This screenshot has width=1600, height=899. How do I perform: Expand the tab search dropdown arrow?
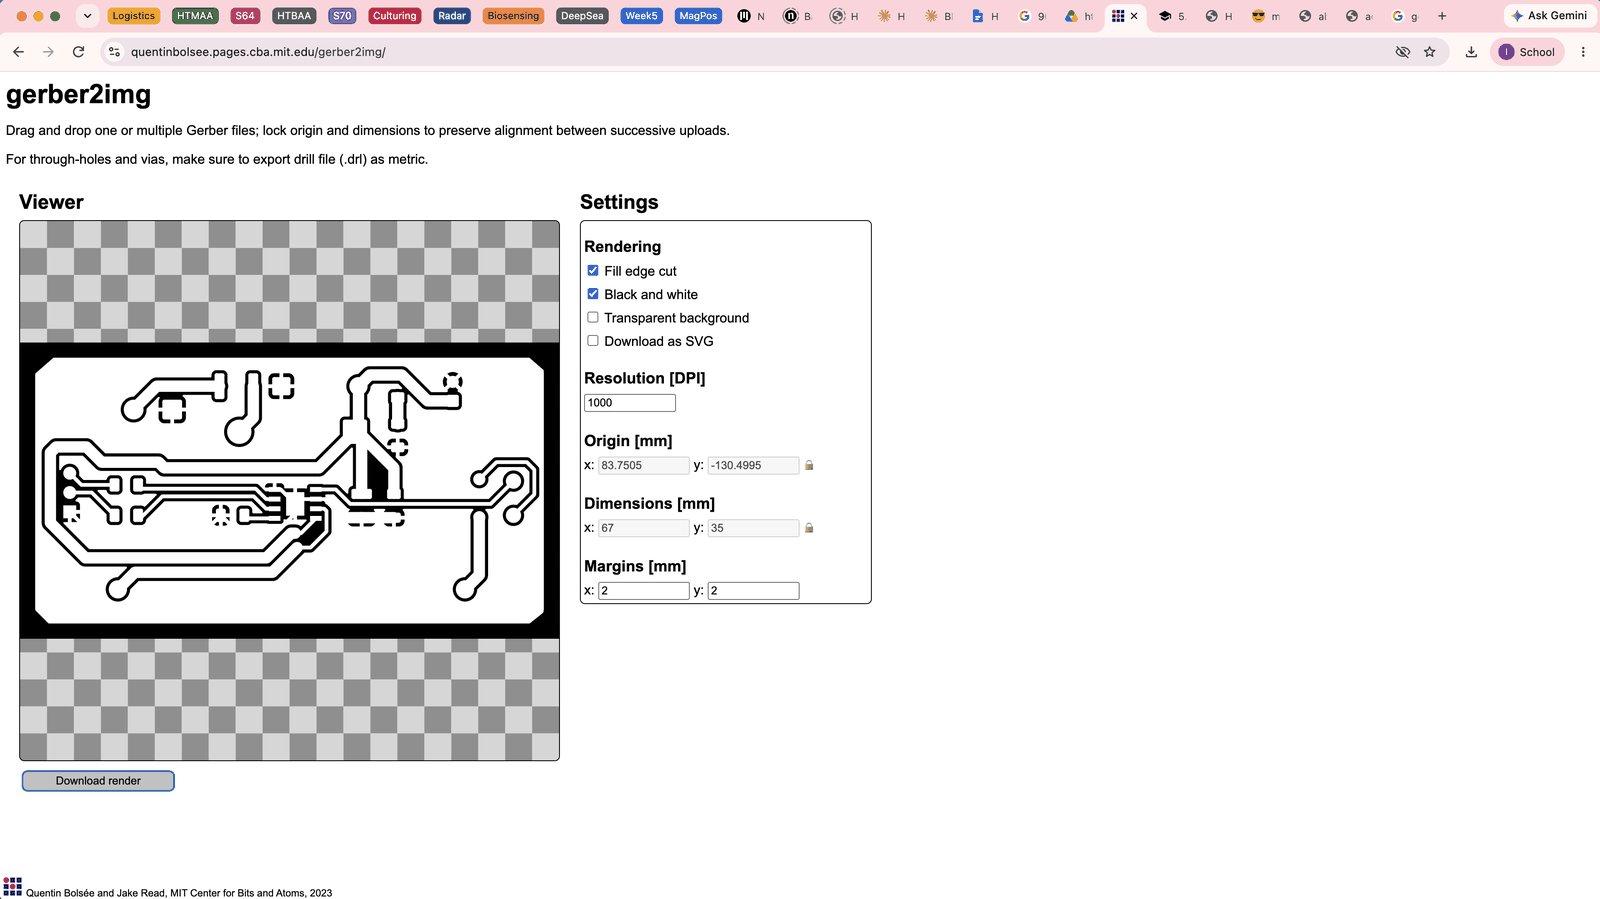click(x=88, y=16)
